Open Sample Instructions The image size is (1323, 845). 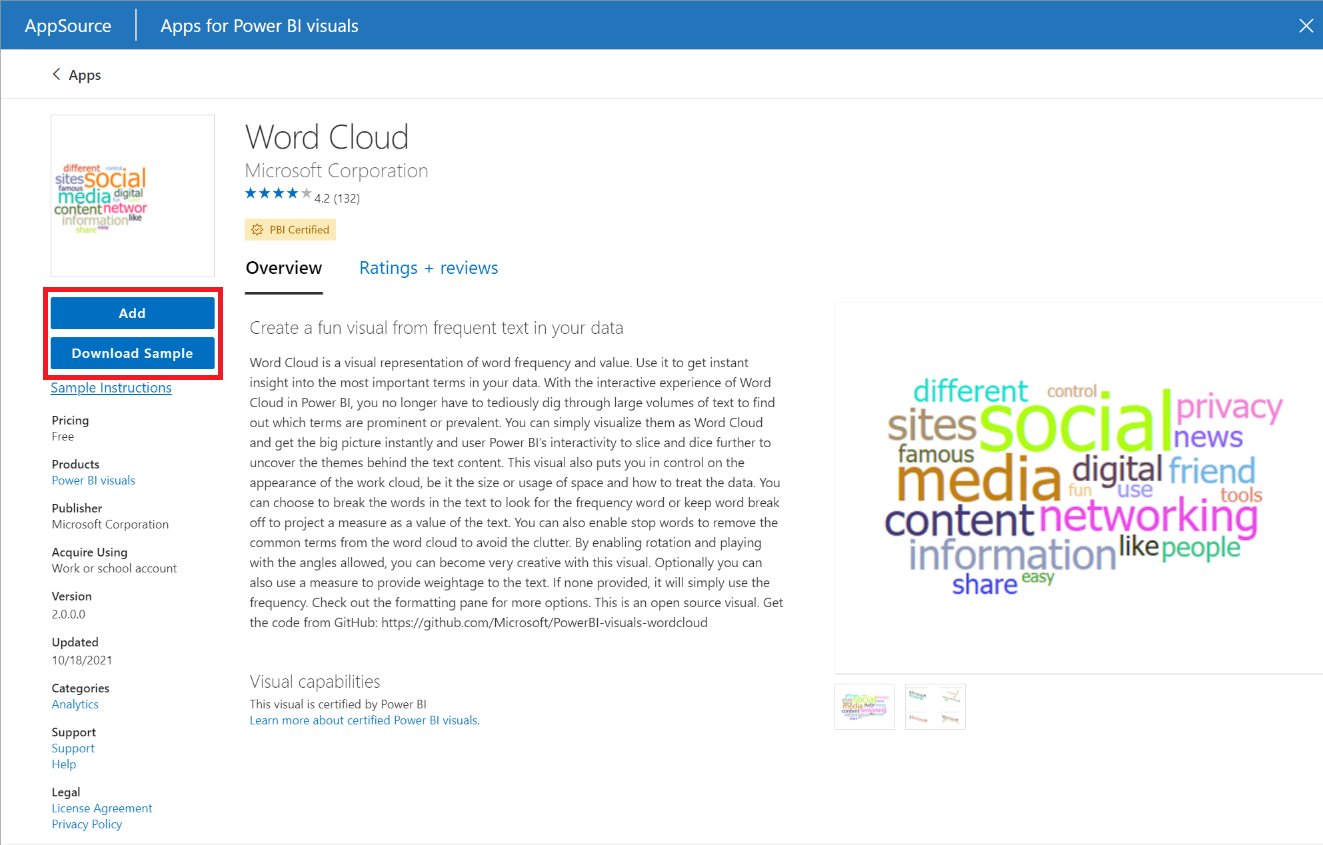click(x=111, y=387)
